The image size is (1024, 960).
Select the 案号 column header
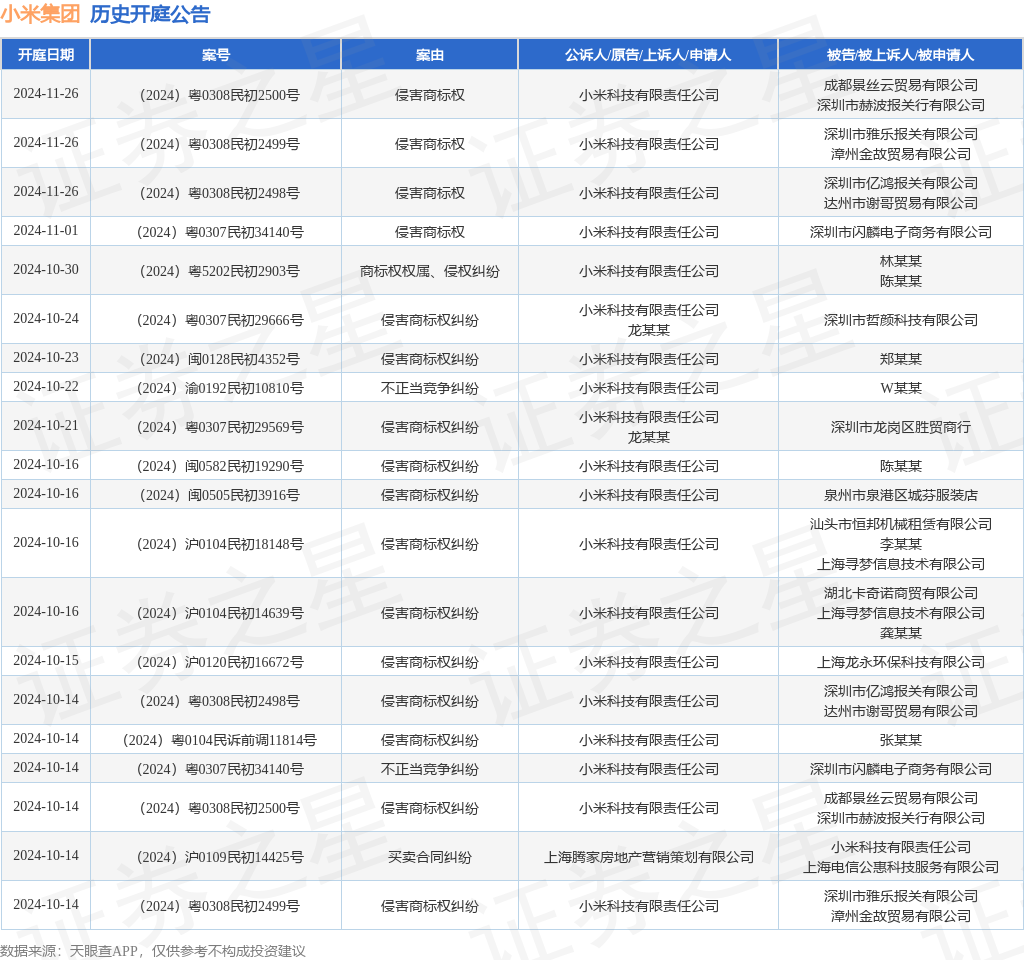pyautogui.click(x=216, y=55)
